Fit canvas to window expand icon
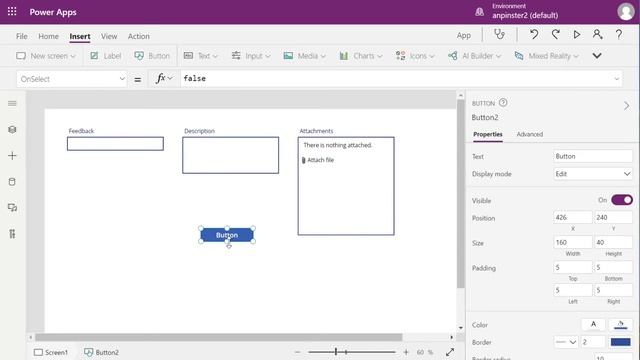This screenshot has width=640, height=360. (x=450, y=352)
